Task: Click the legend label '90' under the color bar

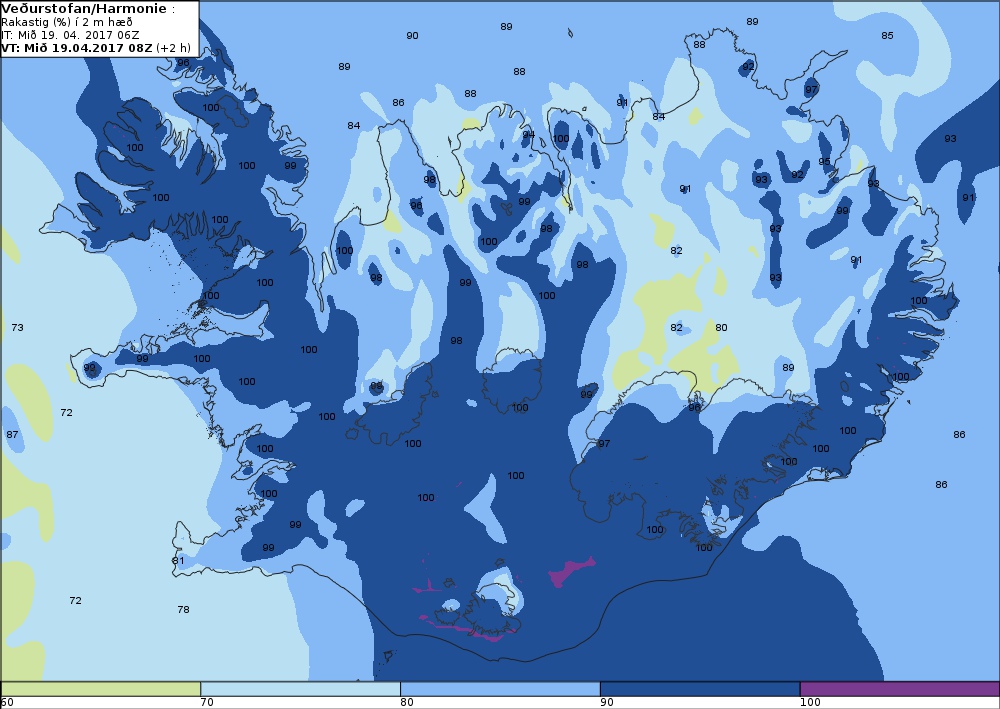Action: coord(607,703)
